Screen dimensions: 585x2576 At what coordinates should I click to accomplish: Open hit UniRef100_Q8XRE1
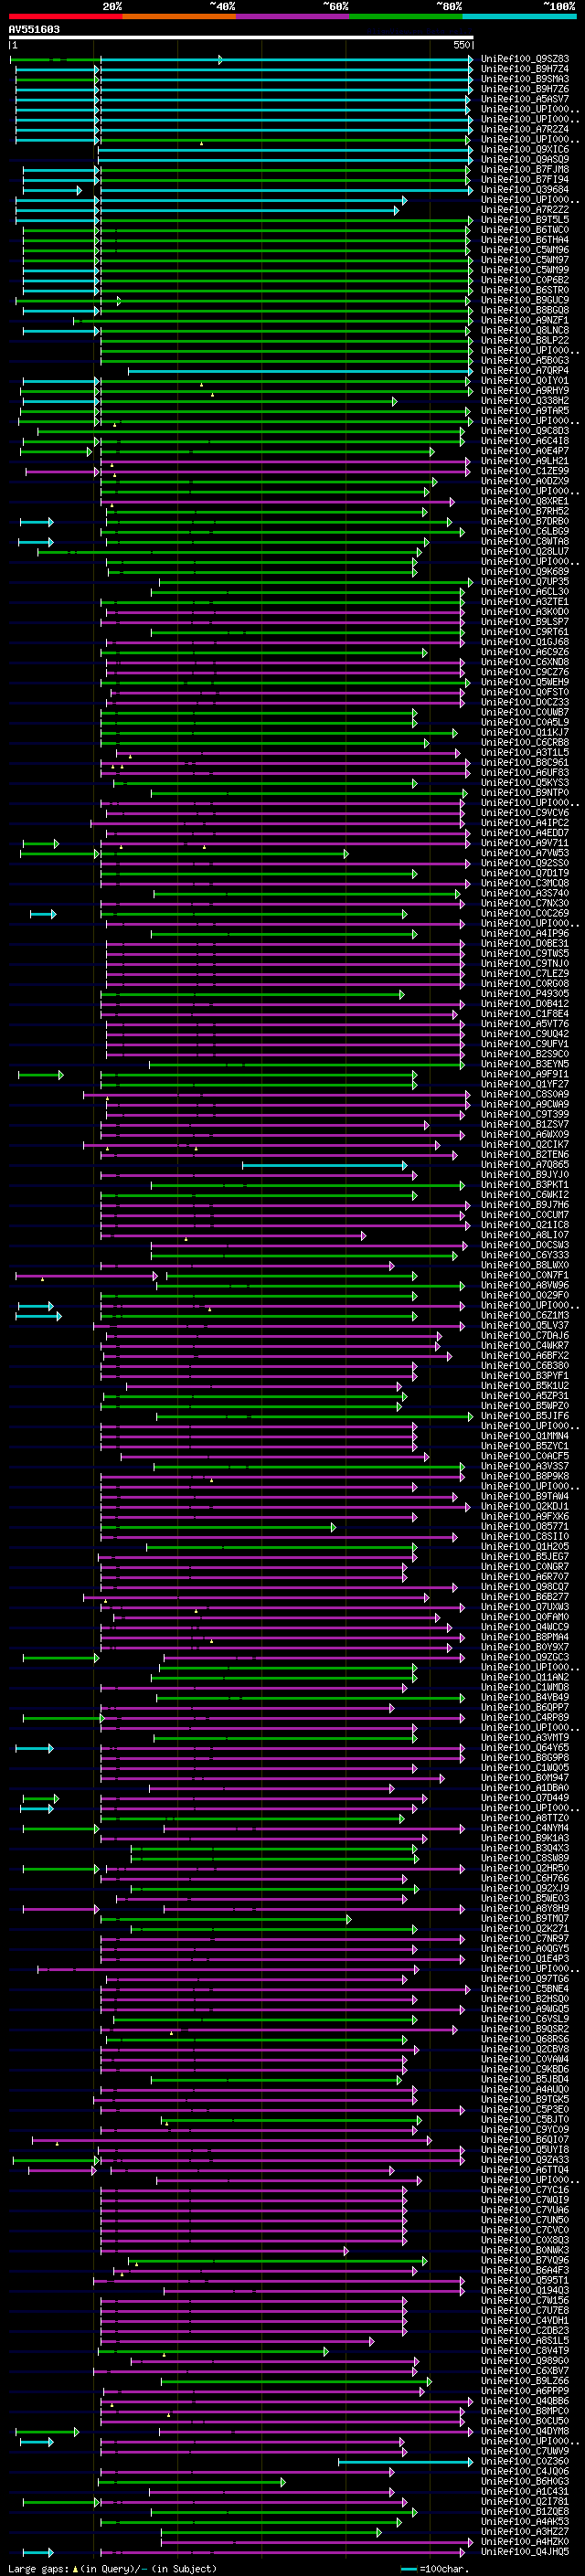(525, 501)
